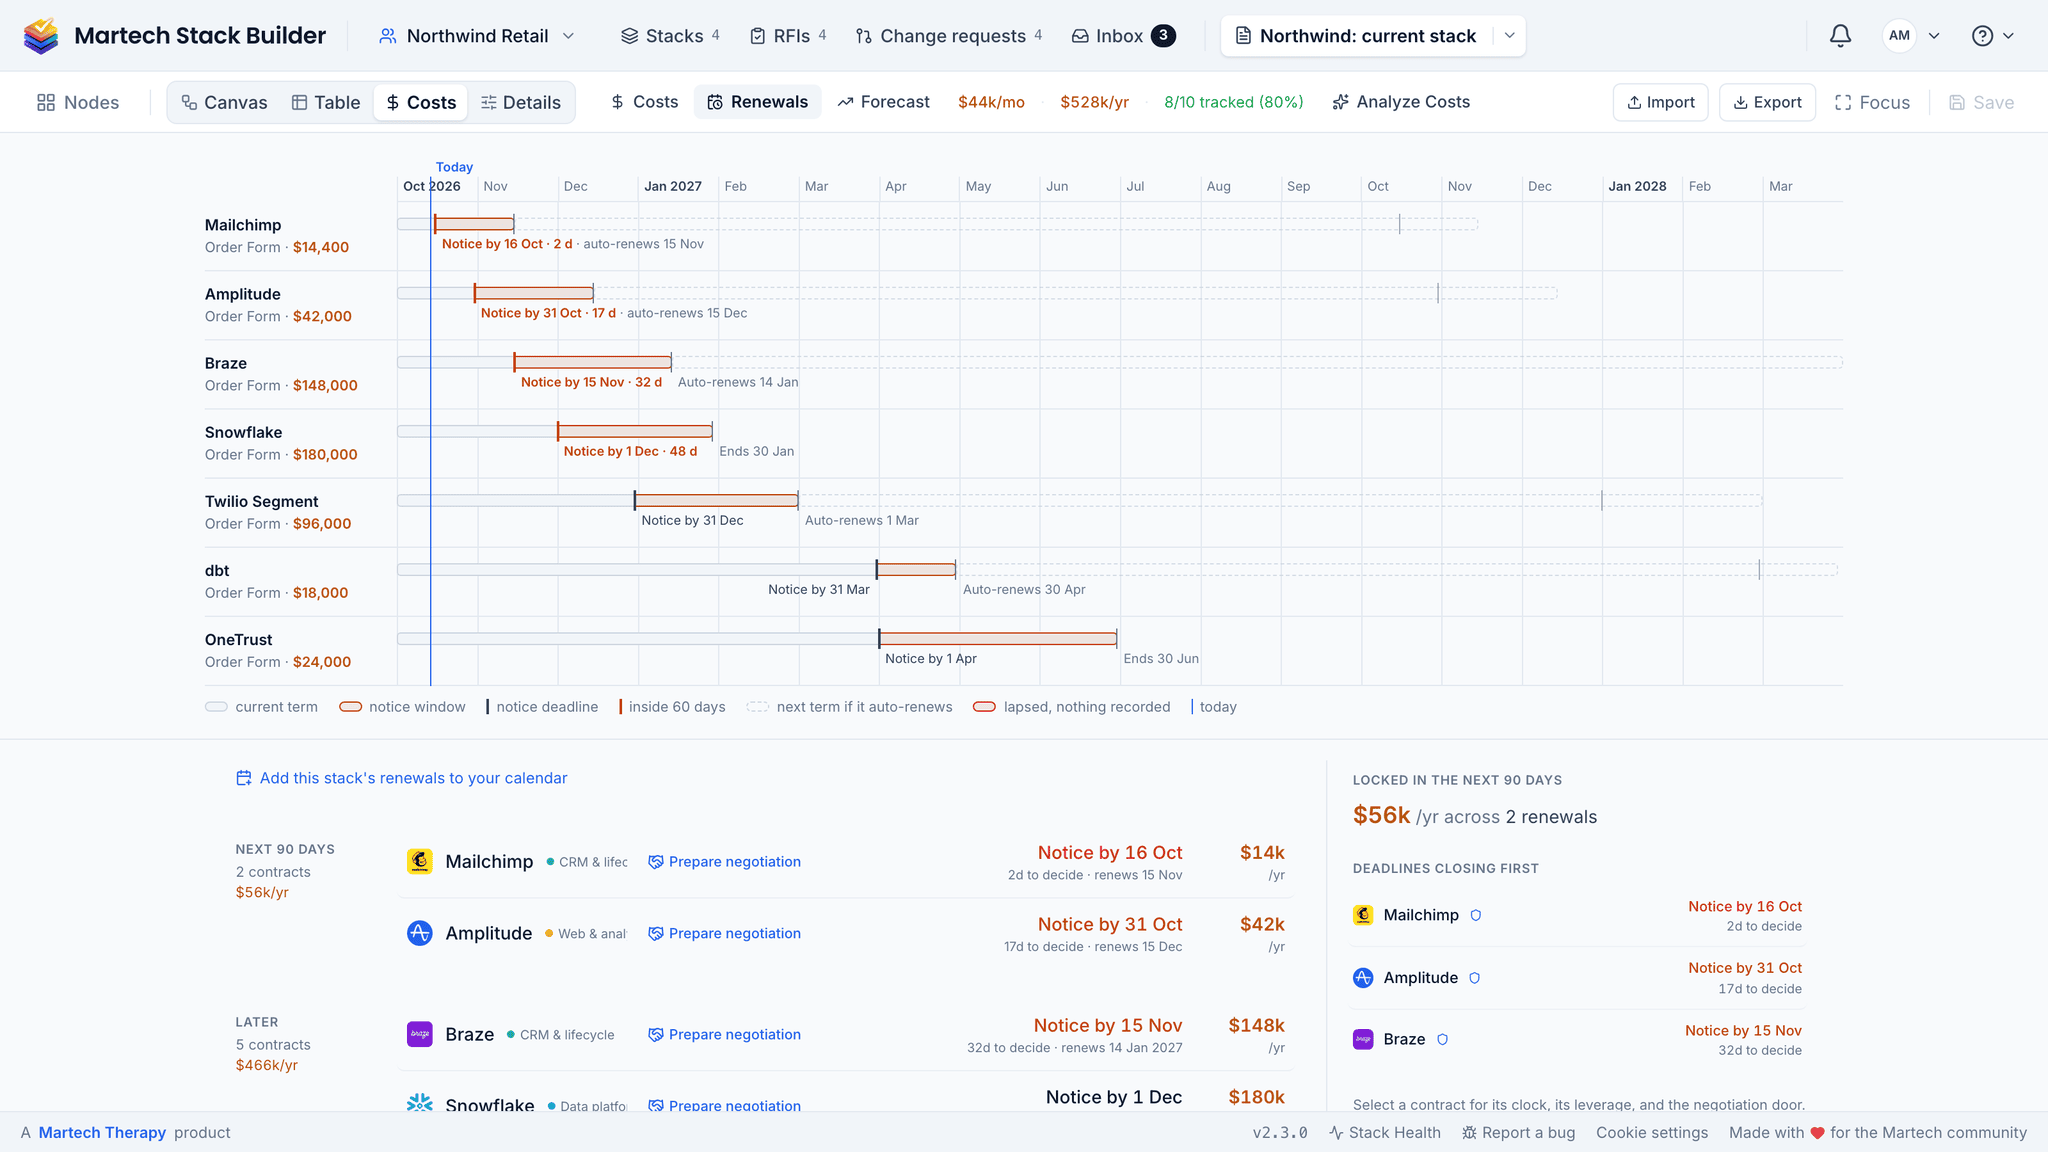Open Cookie settings
The height and width of the screenshot is (1152, 2048).
coord(1652,1132)
